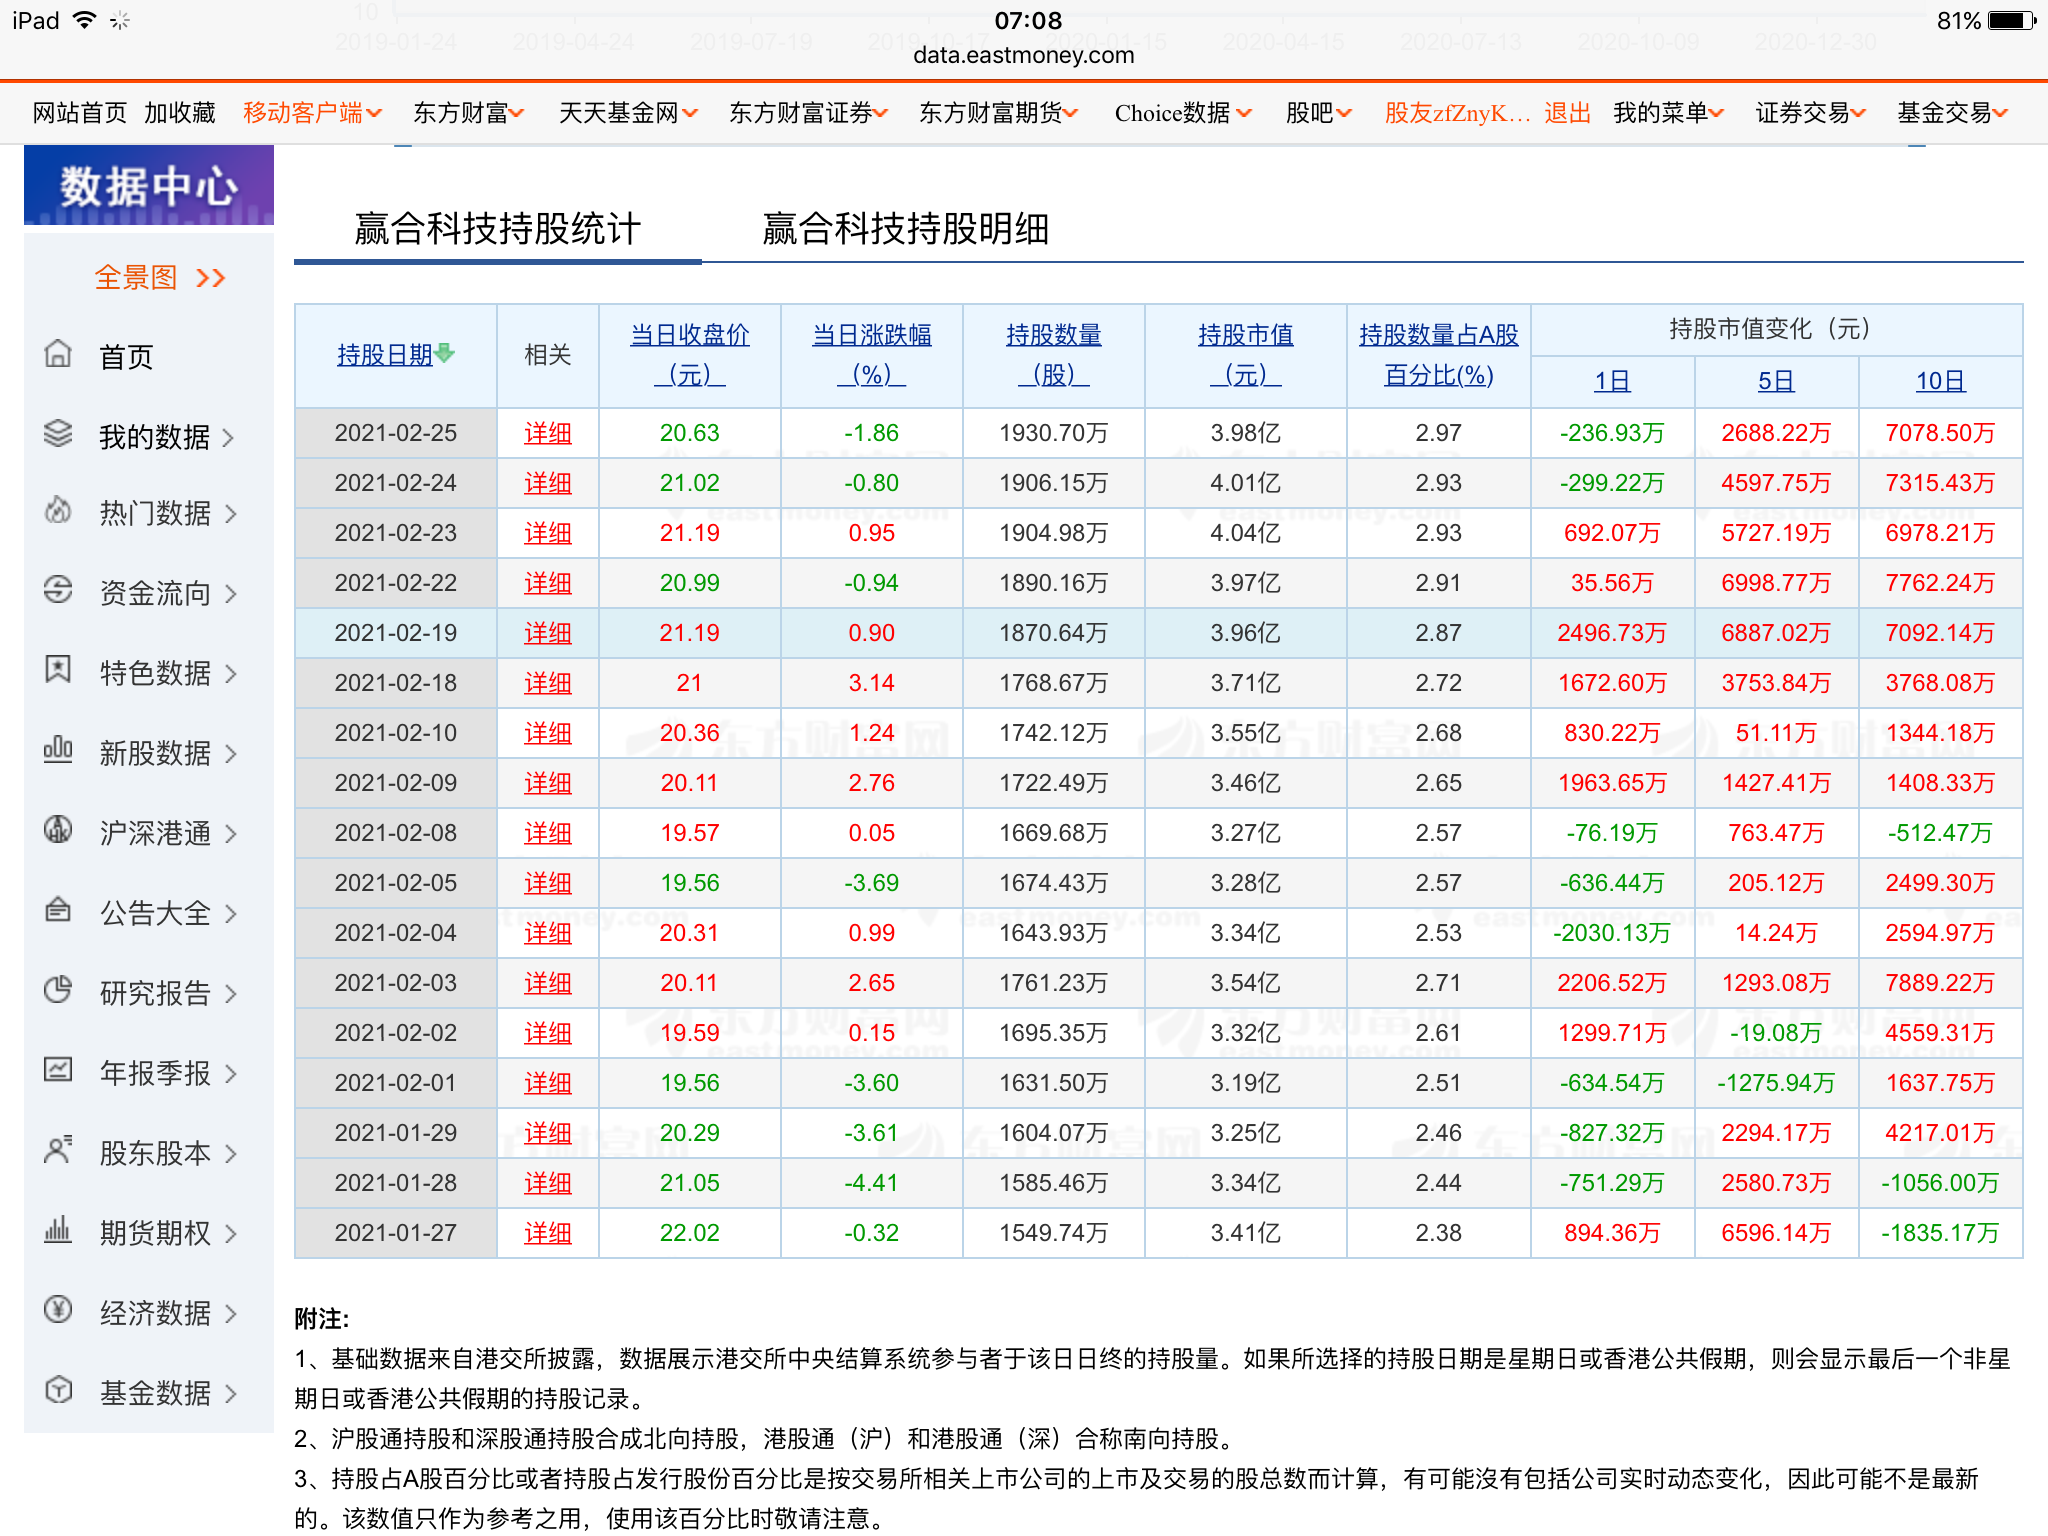Expand 全景图 double chevron
2048x1536 pixels.
click(211, 278)
